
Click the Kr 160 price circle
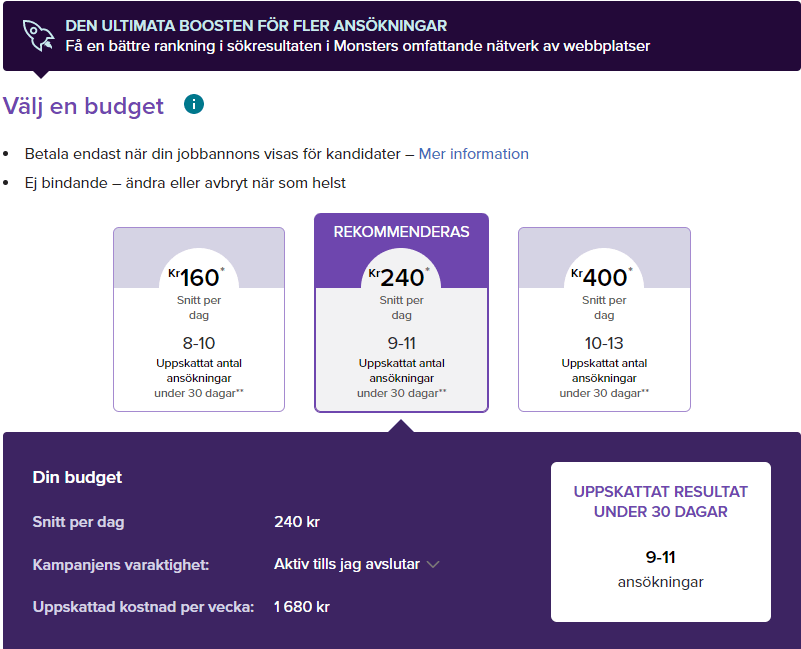[198, 277]
